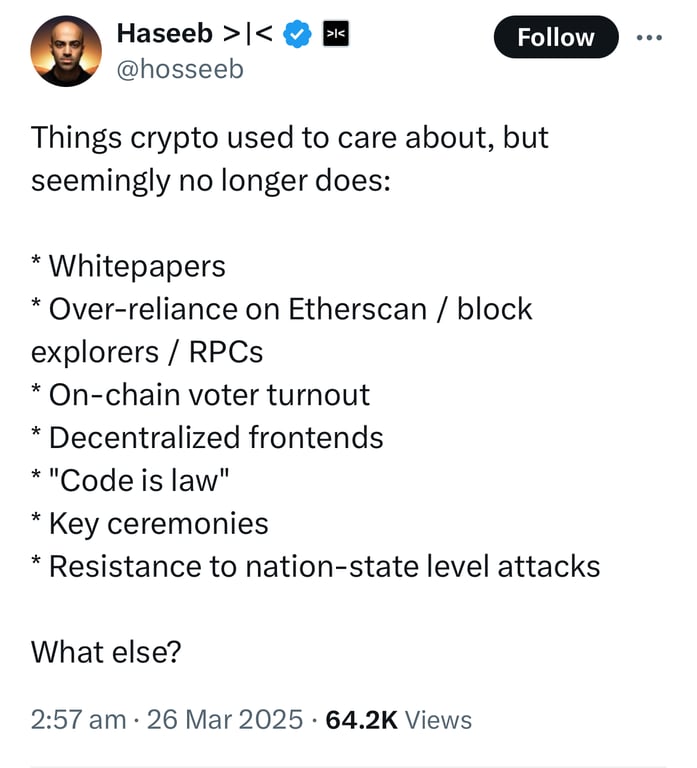Open the 64.2K Views count
The height and width of the screenshot is (768, 697).
(x=399, y=720)
